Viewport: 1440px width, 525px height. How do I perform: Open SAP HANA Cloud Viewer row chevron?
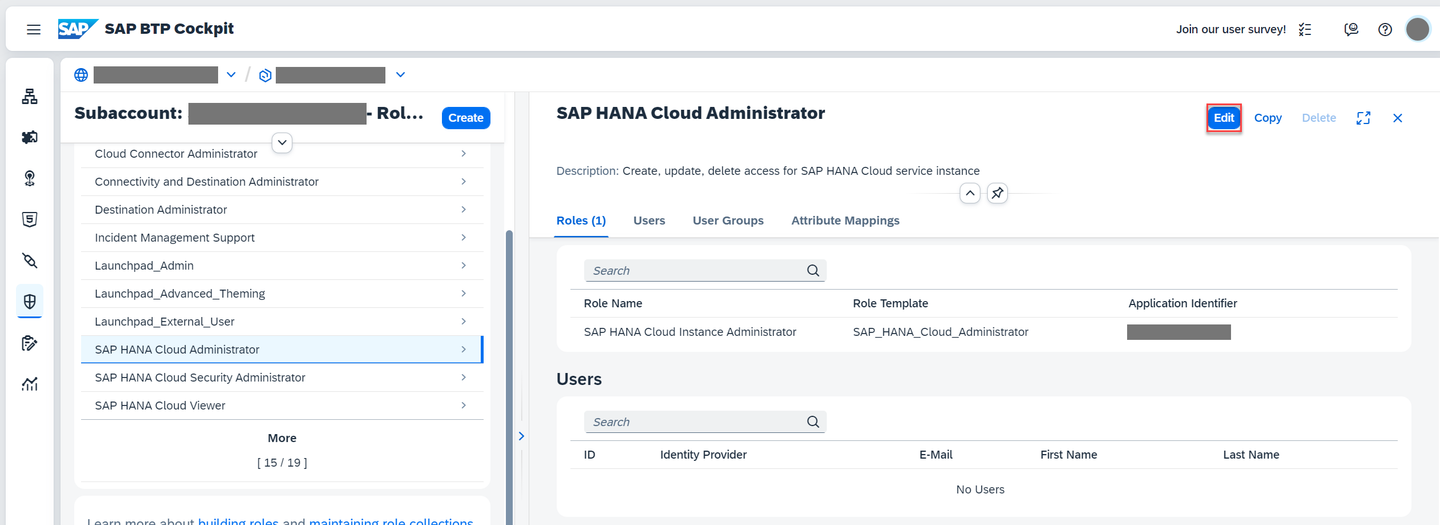tap(464, 406)
